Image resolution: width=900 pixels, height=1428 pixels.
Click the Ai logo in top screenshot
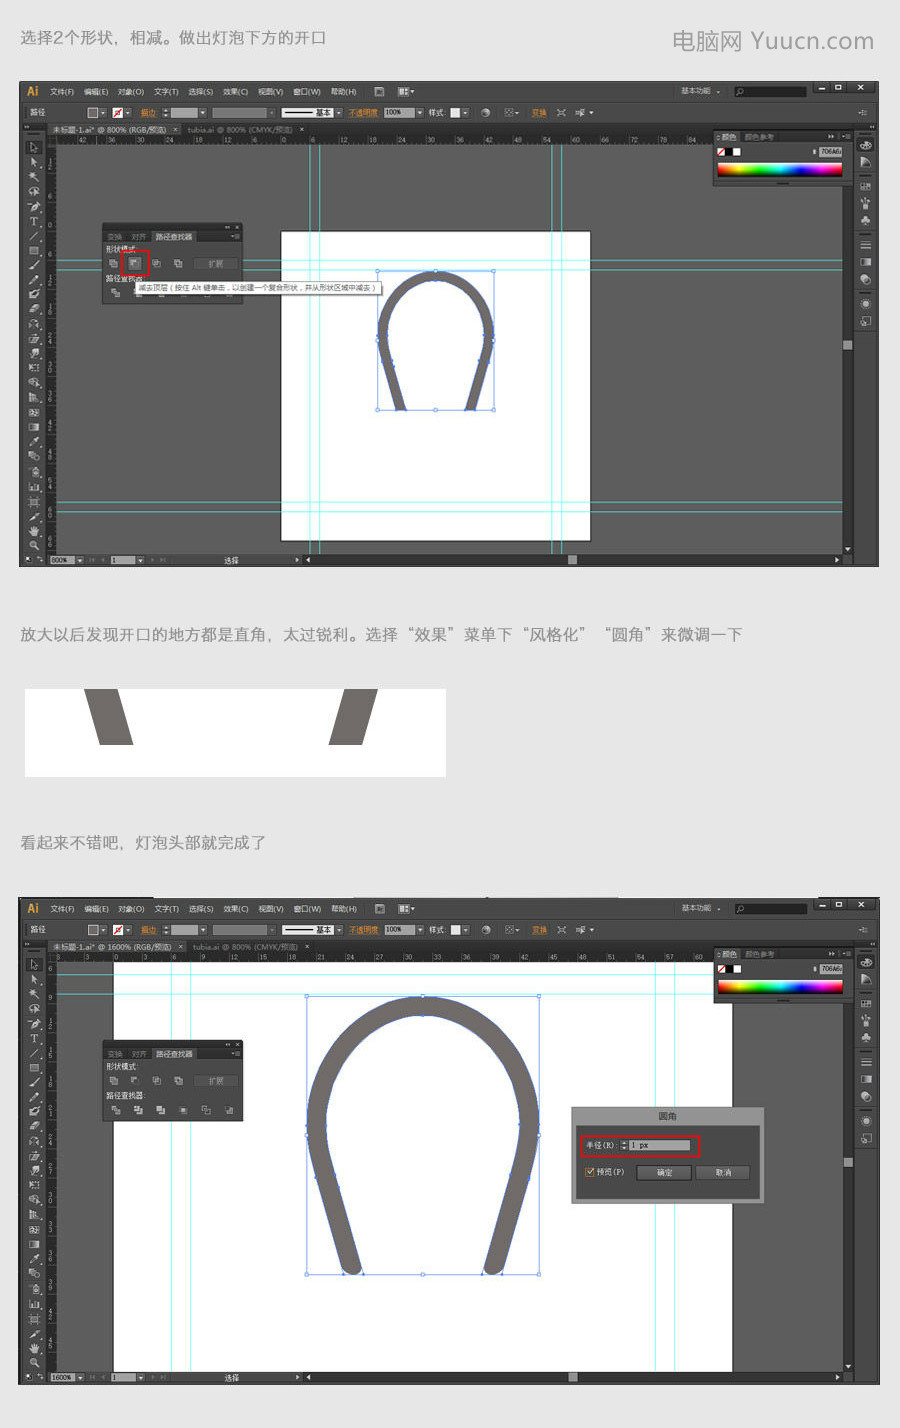tap(33, 91)
